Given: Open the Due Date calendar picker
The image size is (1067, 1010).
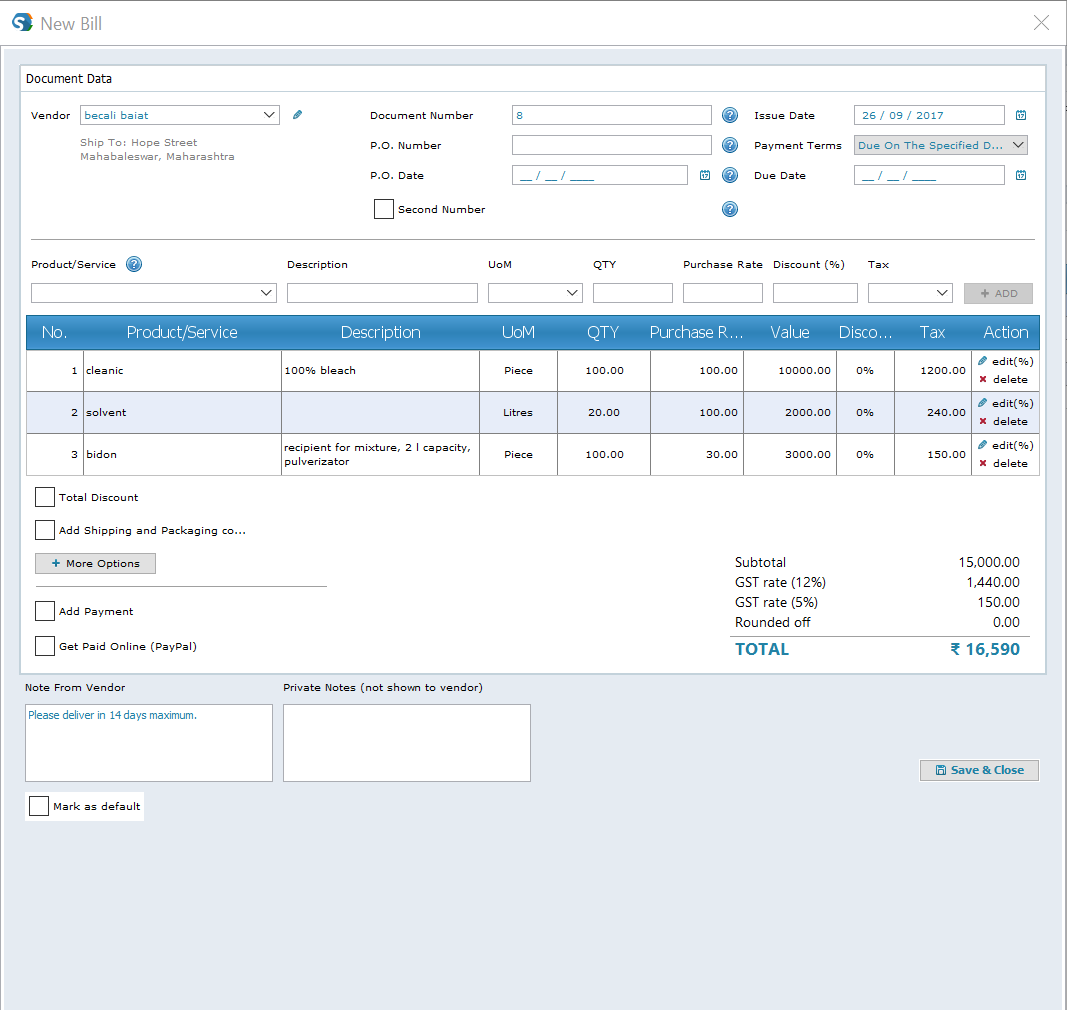Looking at the screenshot, I should pos(1021,175).
